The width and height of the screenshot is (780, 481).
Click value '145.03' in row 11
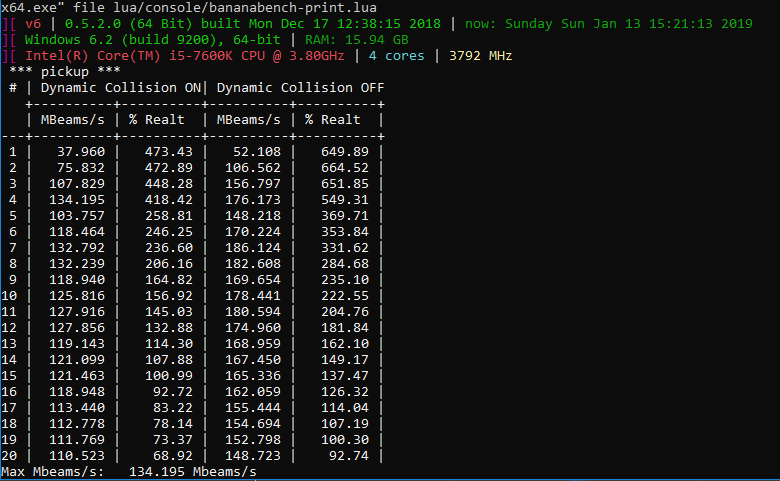pyautogui.click(x=169, y=311)
